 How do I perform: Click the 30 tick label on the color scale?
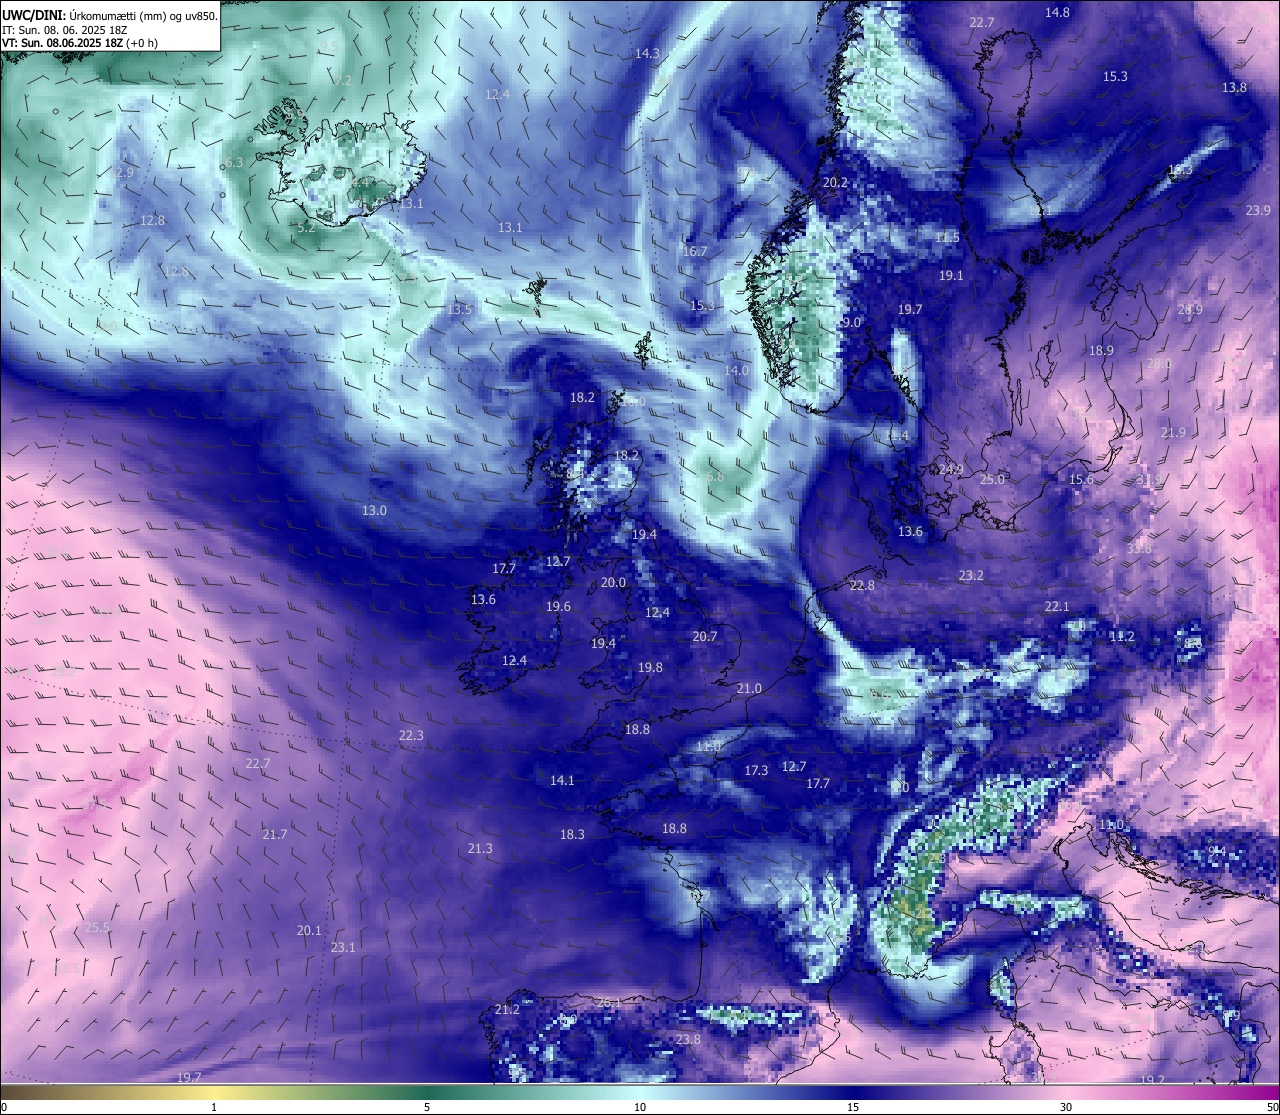(1066, 1107)
